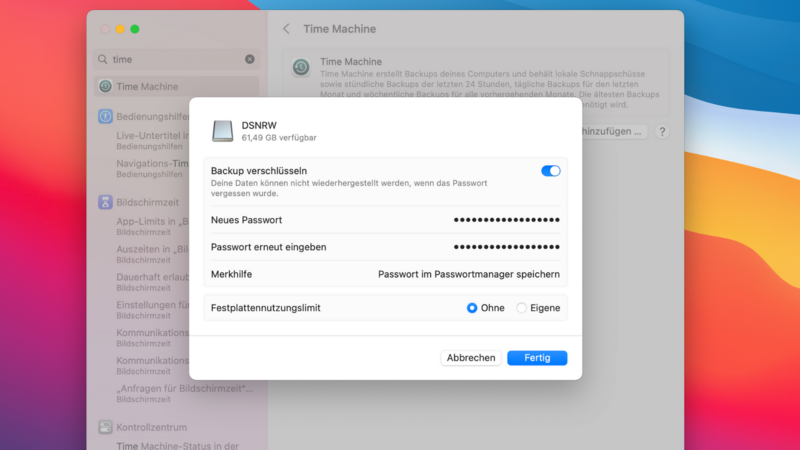This screenshot has width=800, height=450.
Task: Click the DSNRW disk name text
Action: (259, 126)
